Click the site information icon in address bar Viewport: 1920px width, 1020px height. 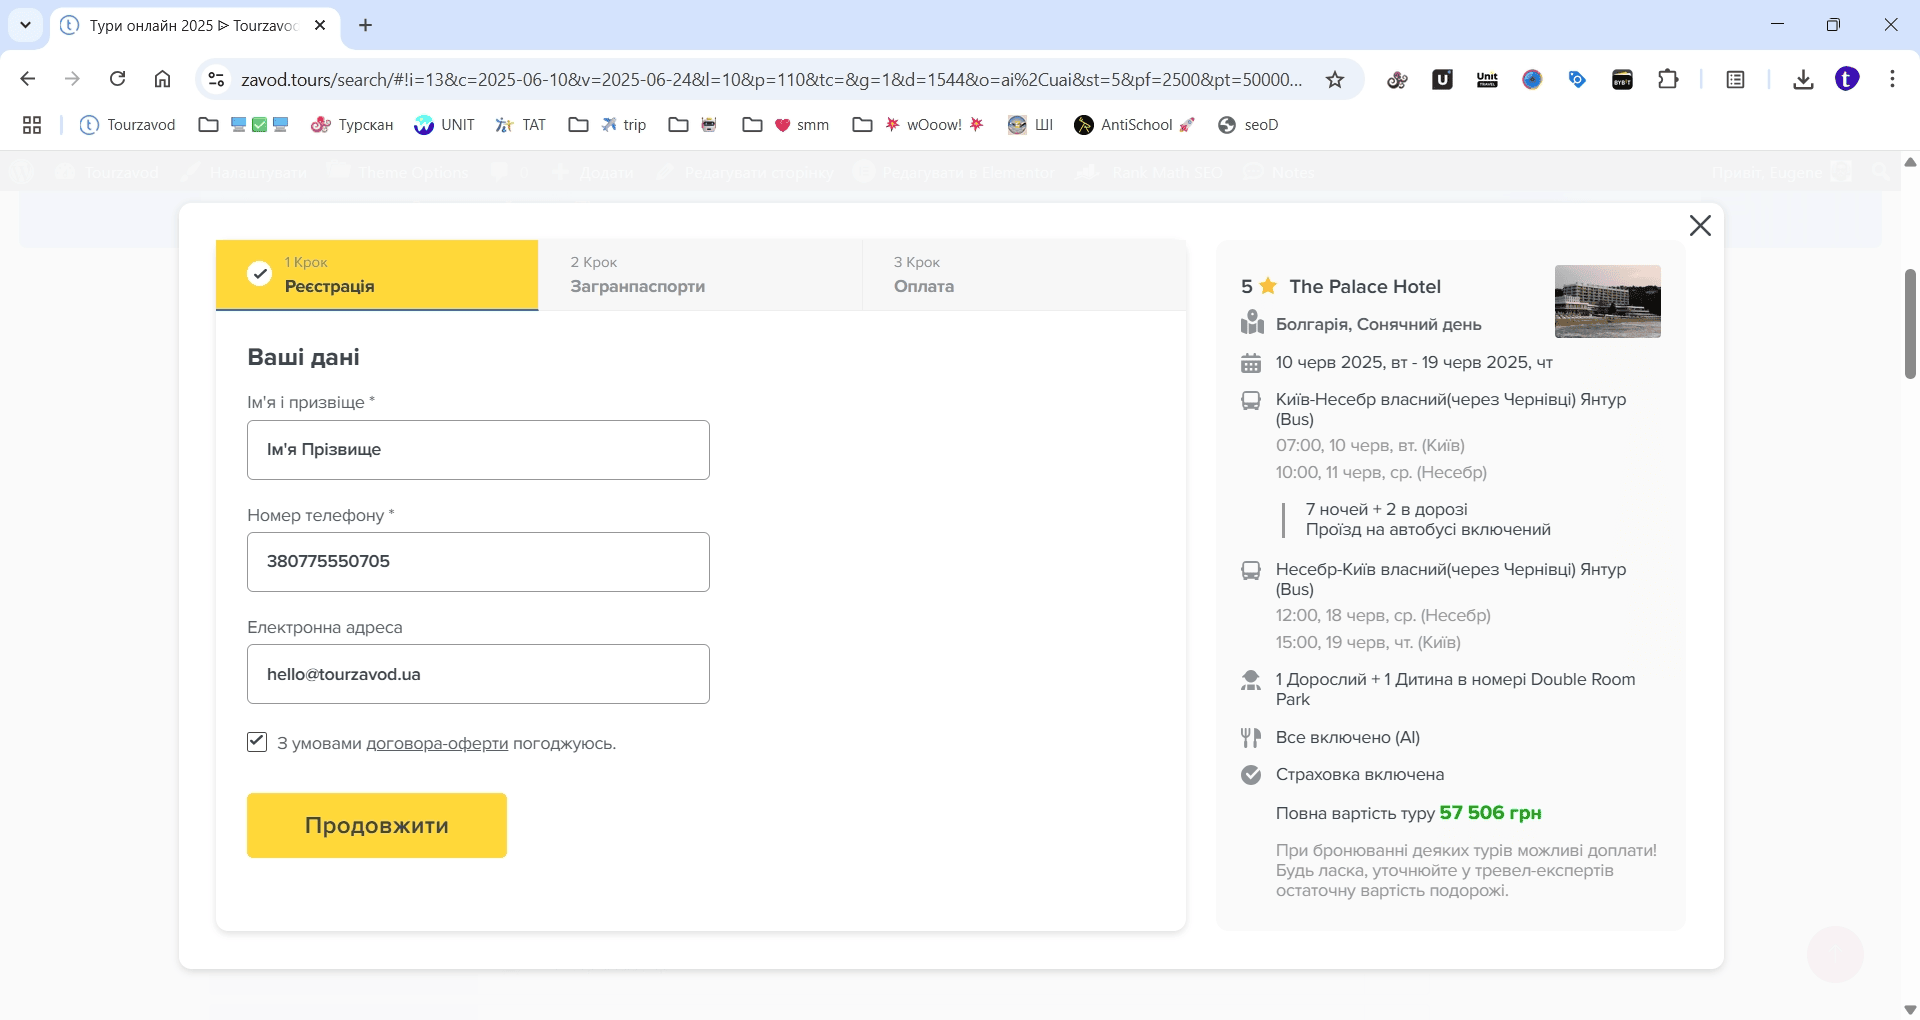click(216, 80)
